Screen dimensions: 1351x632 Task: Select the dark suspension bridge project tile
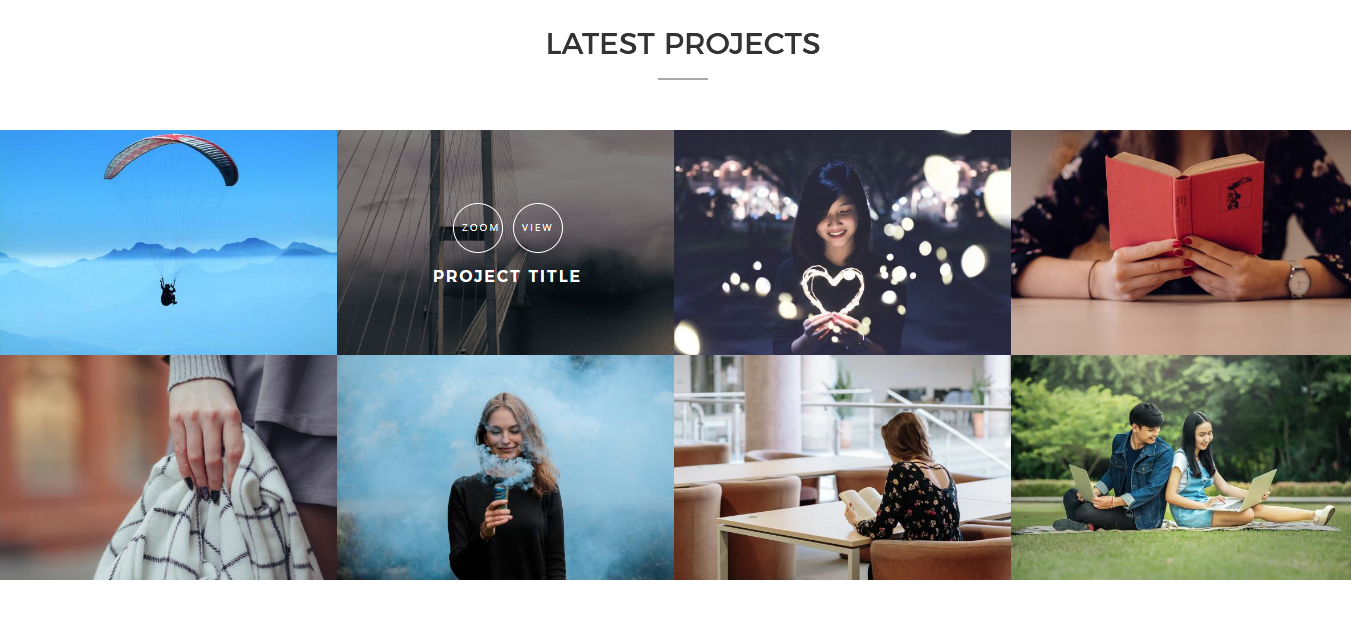tap(505, 242)
